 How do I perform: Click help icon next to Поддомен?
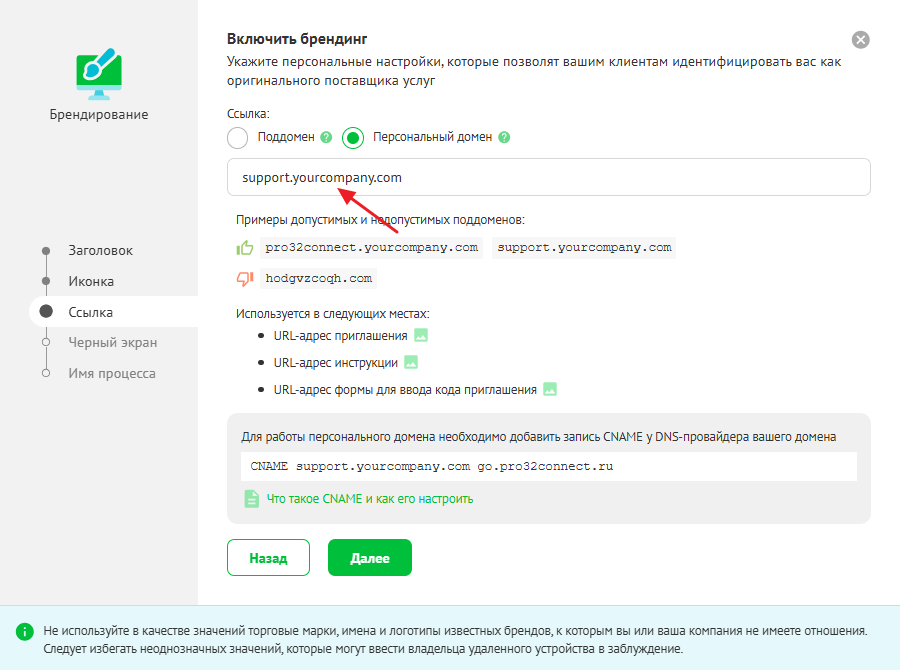pyautogui.click(x=326, y=137)
